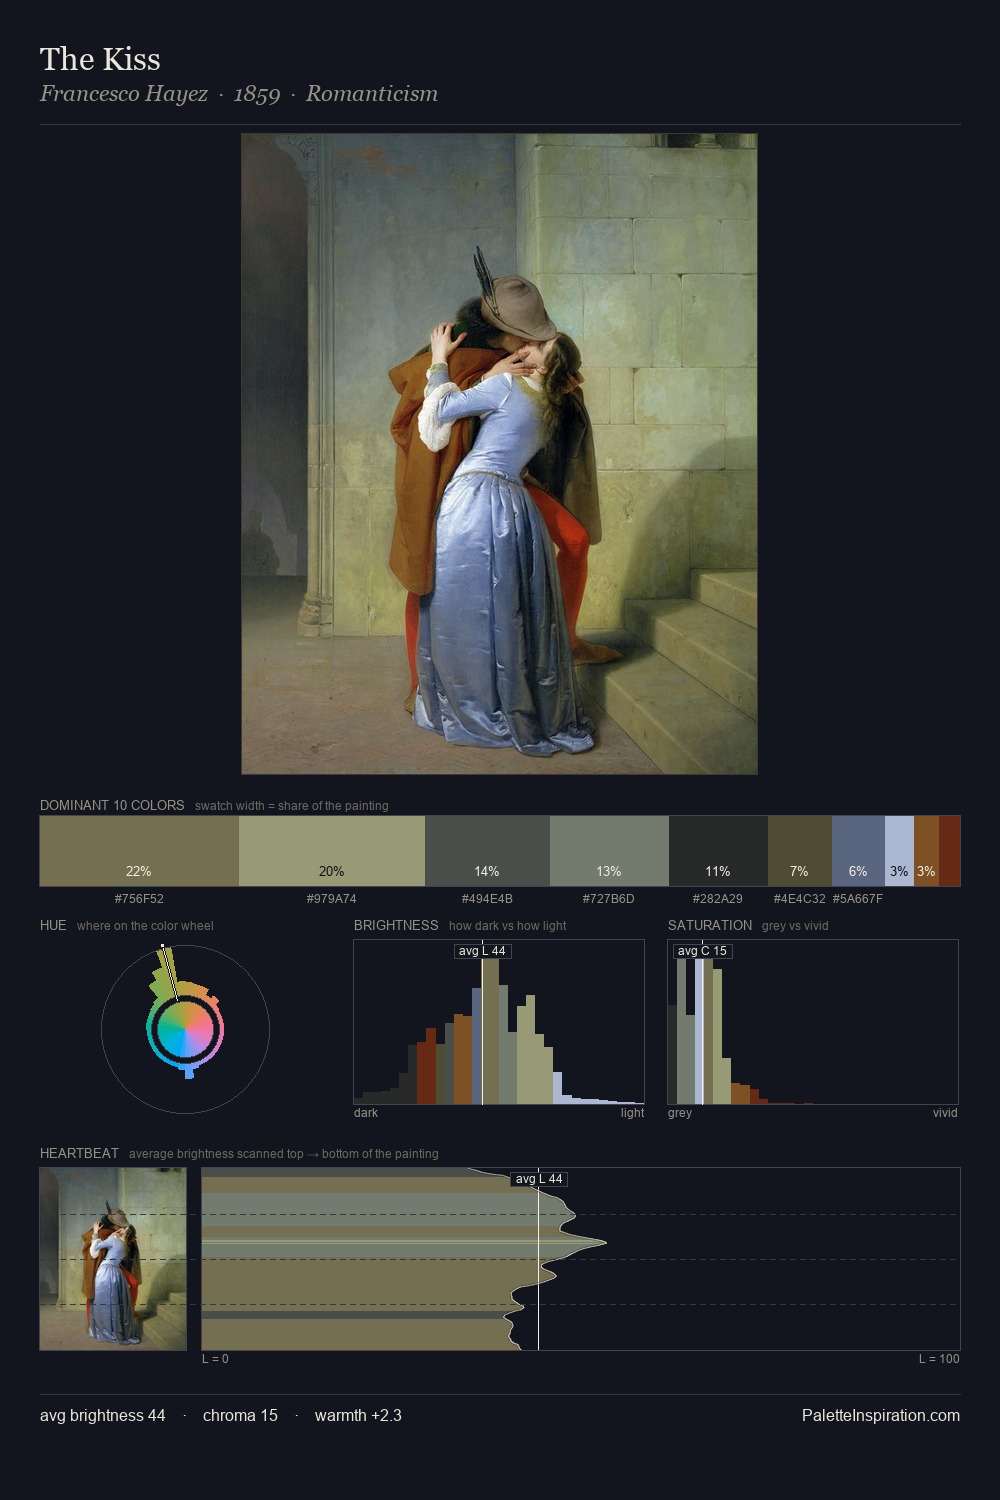Screen dimensions: 1000x1500
Task: Pick the dark grey 14% swatch
Action: point(487,851)
